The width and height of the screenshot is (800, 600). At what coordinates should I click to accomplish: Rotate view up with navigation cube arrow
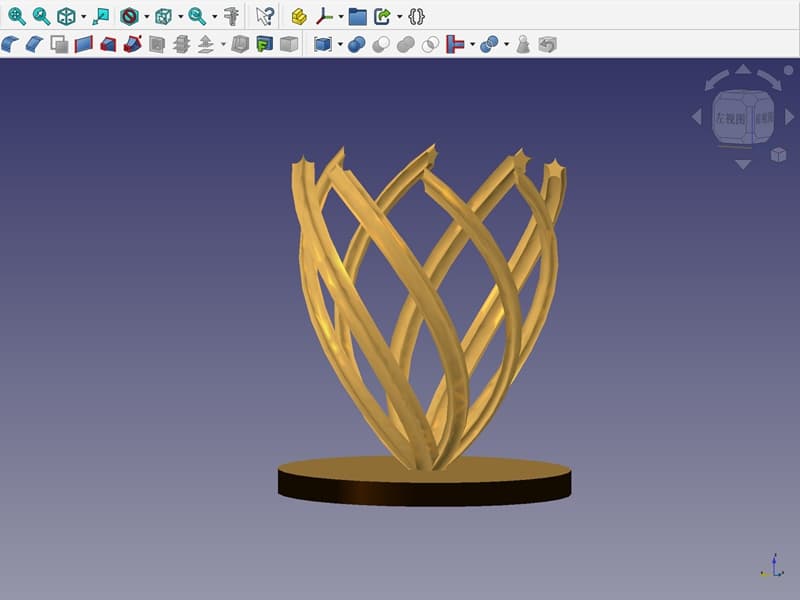[743, 69]
